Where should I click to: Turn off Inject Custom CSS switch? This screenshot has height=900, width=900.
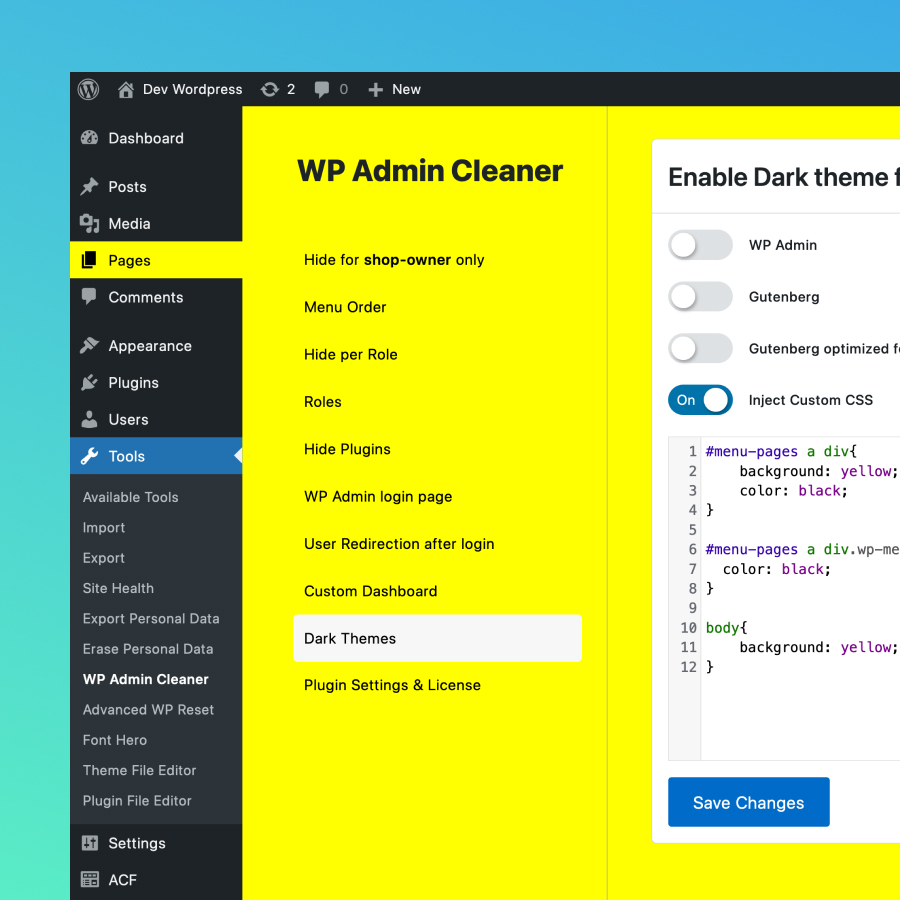[700, 400]
